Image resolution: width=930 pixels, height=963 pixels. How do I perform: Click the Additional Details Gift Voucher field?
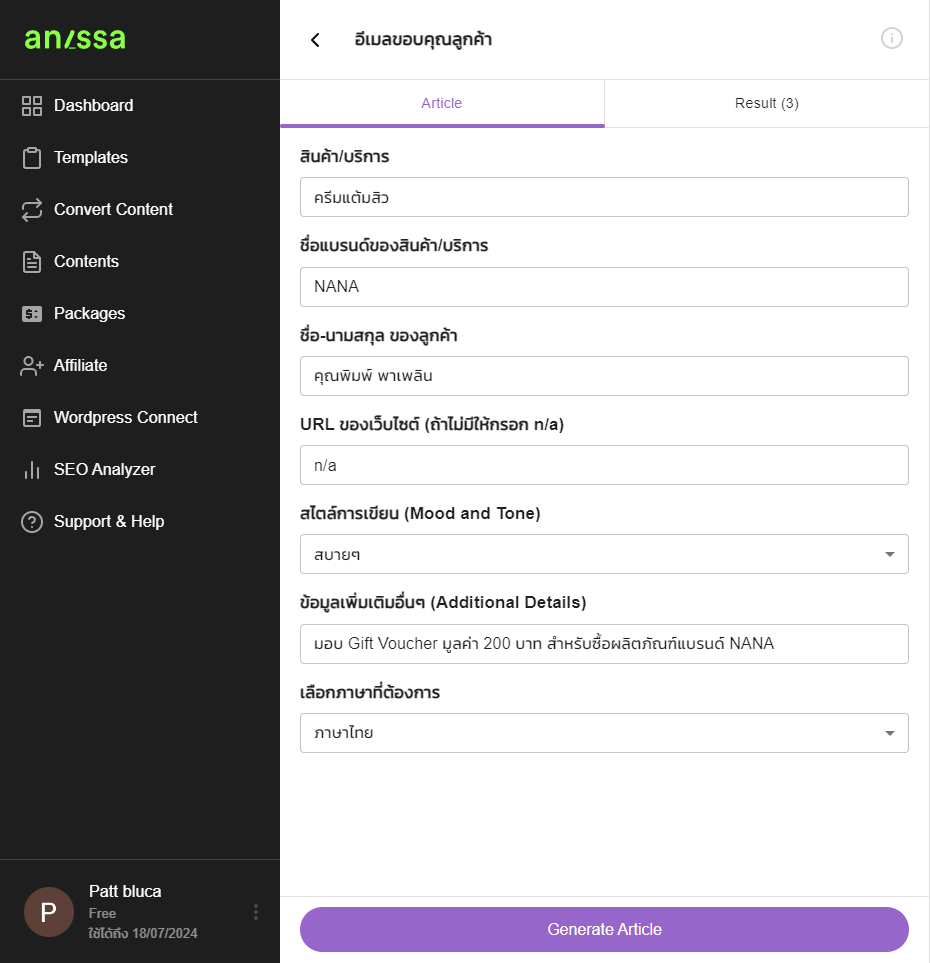(604, 644)
